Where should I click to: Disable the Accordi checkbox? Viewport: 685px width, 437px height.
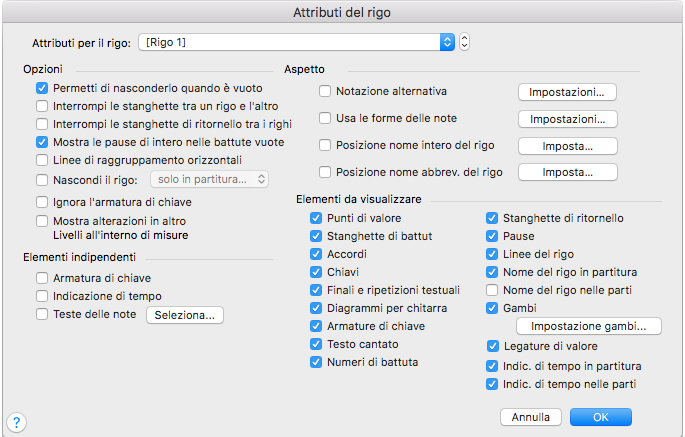pyautogui.click(x=316, y=254)
